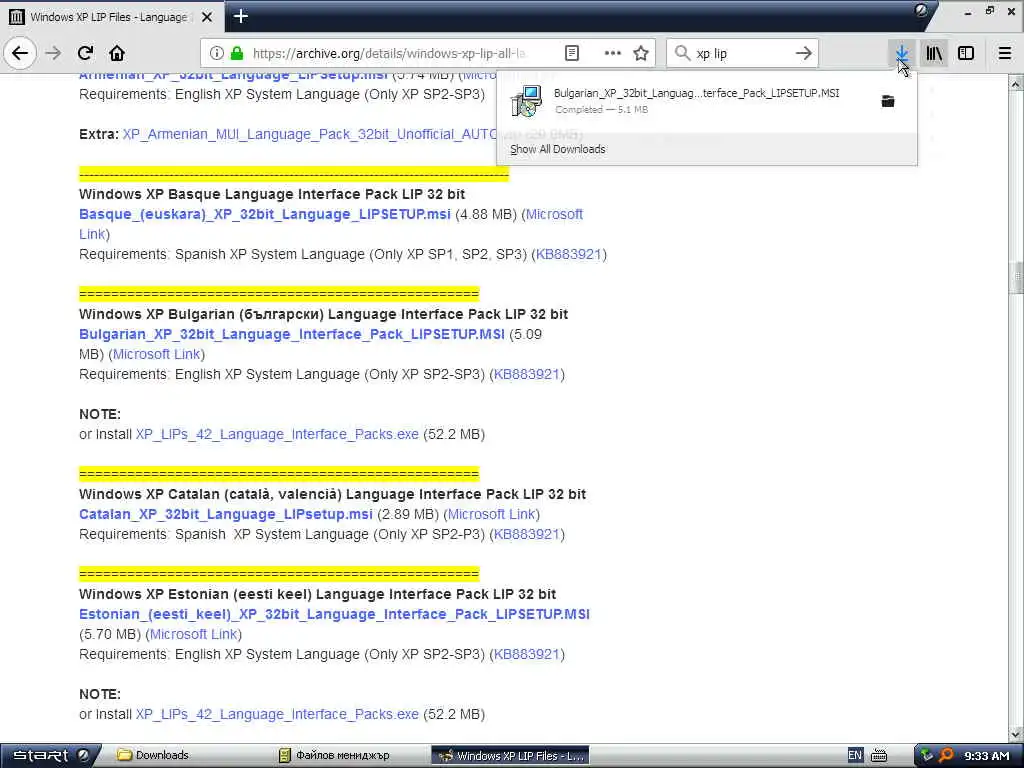
Task: Open XP_Armenian_MUI_Language_Pack extra link
Action: [310, 134]
